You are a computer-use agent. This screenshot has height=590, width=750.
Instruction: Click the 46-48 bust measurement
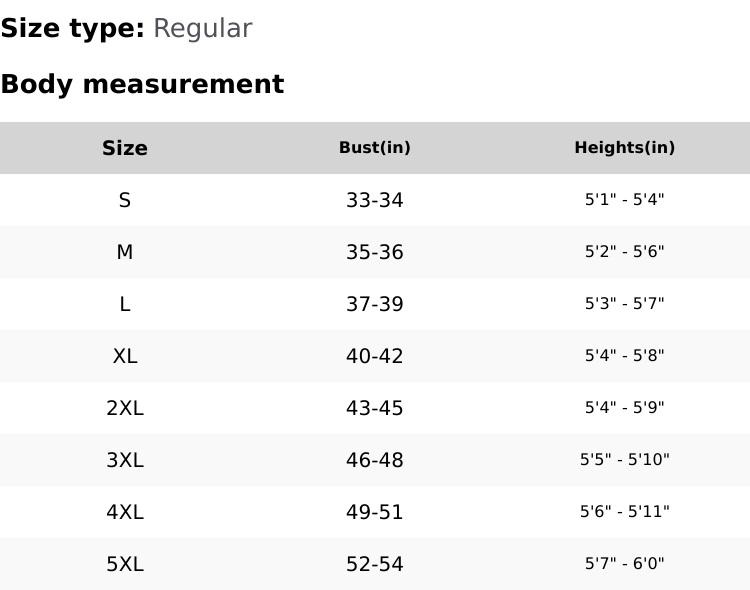(375, 460)
